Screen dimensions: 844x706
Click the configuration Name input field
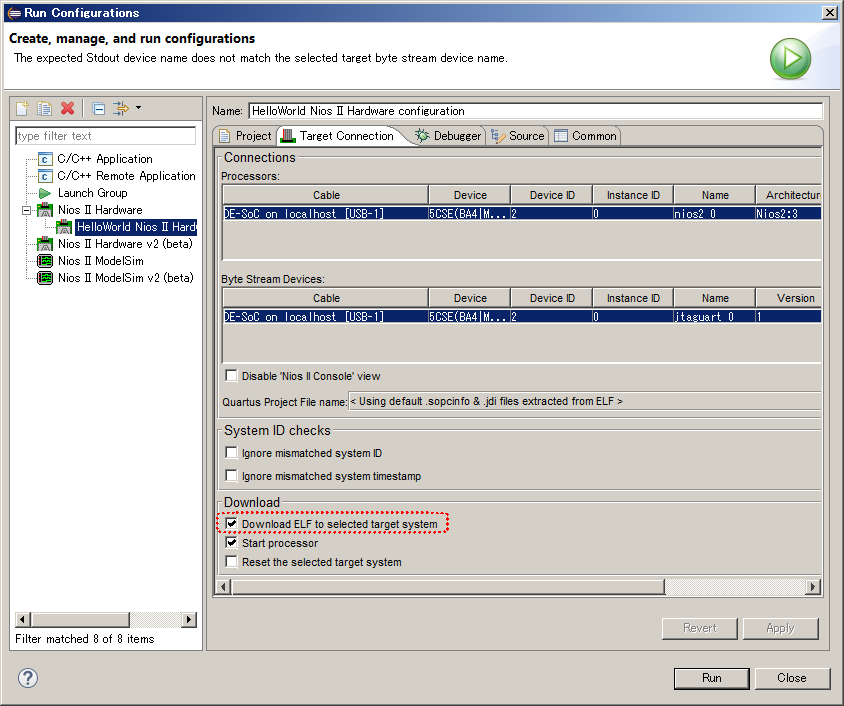coord(536,111)
